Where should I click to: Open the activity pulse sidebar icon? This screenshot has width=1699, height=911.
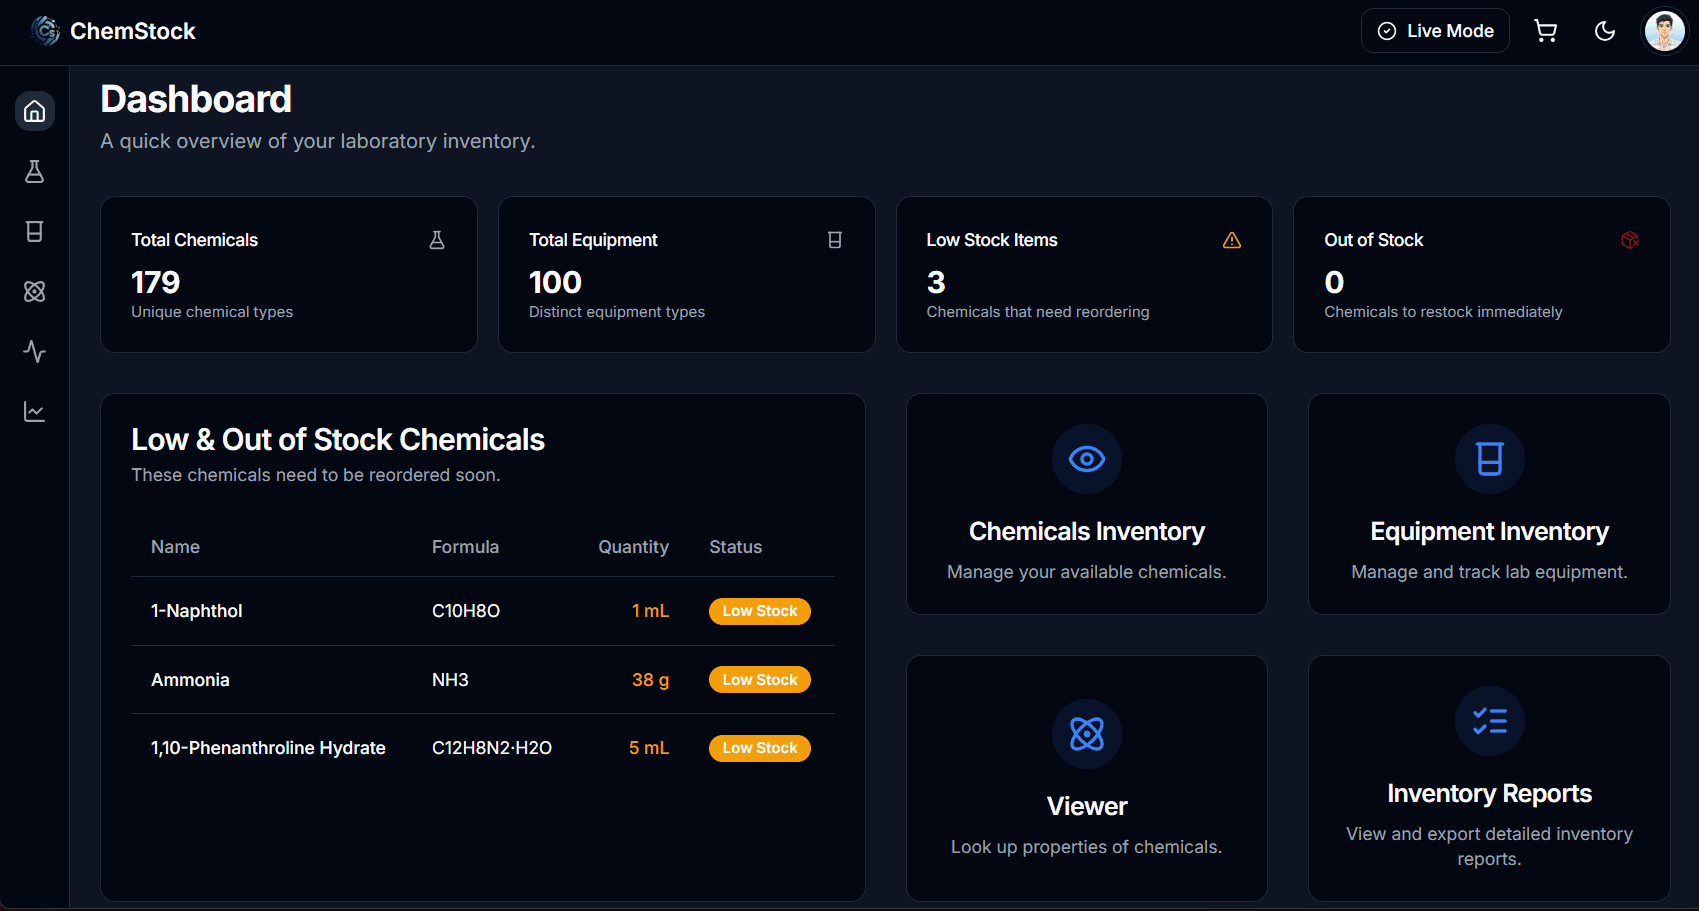point(34,352)
